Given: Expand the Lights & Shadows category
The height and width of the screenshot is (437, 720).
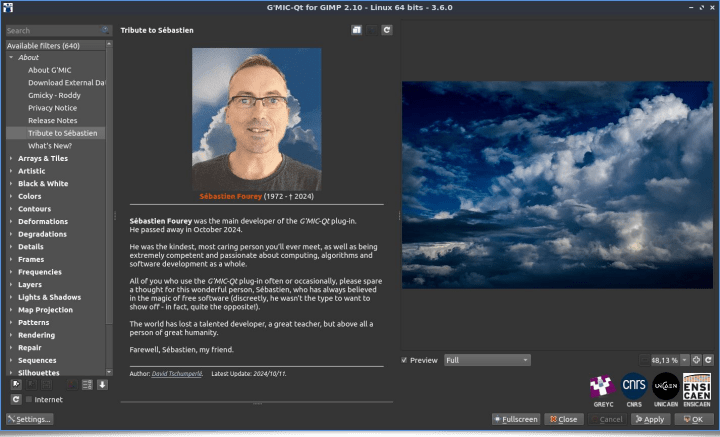Looking at the screenshot, I should pyautogui.click(x=11, y=297).
